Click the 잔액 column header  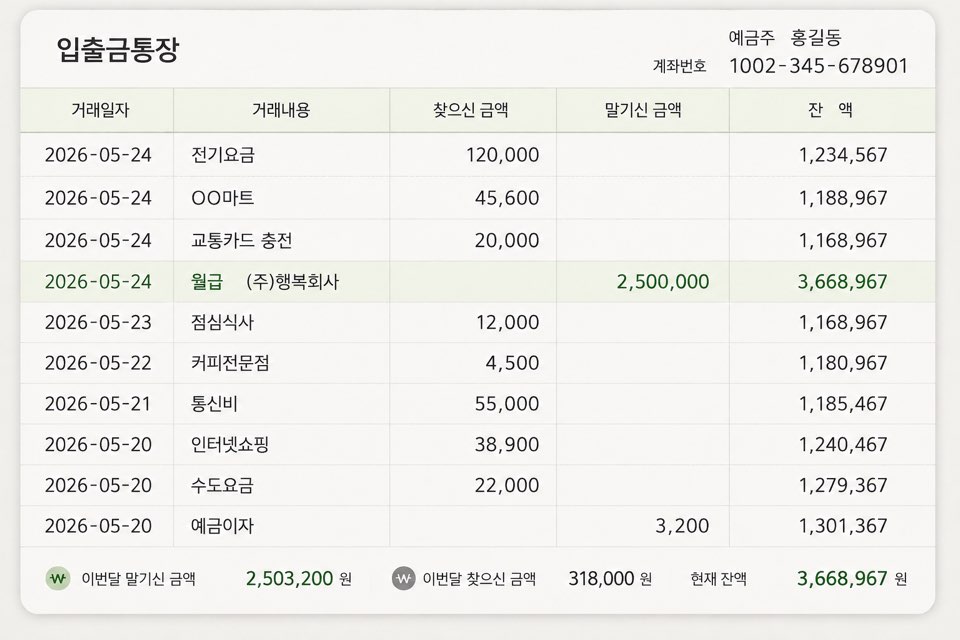[x=831, y=110]
